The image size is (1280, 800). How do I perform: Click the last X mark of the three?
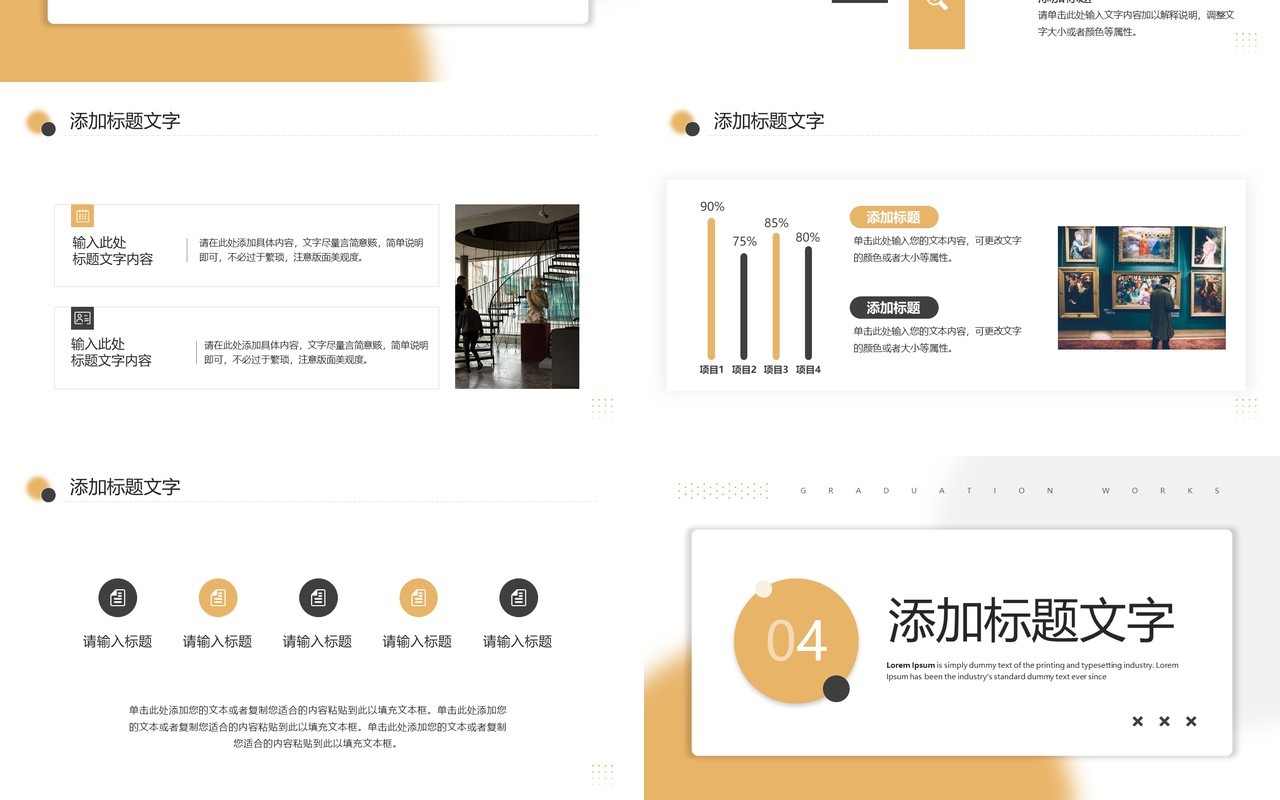(1191, 721)
